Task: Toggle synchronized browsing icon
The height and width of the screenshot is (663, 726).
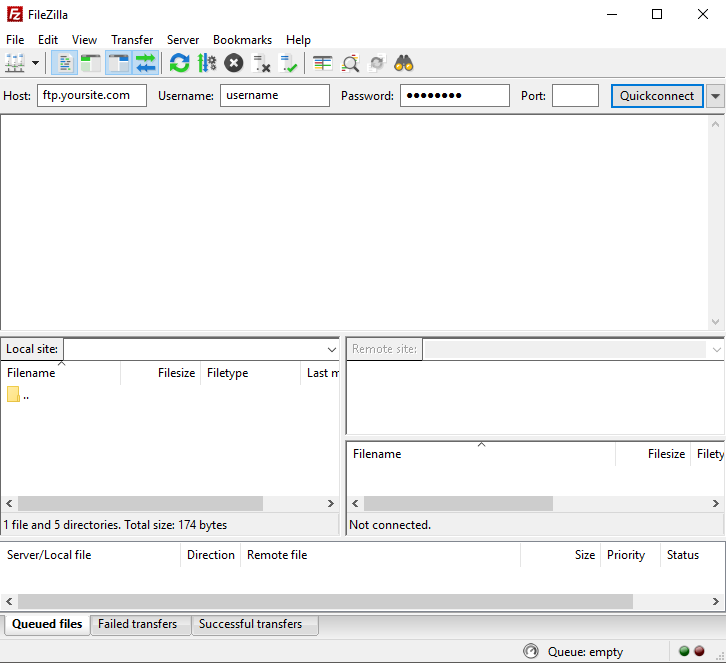Action: click(x=377, y=63)
